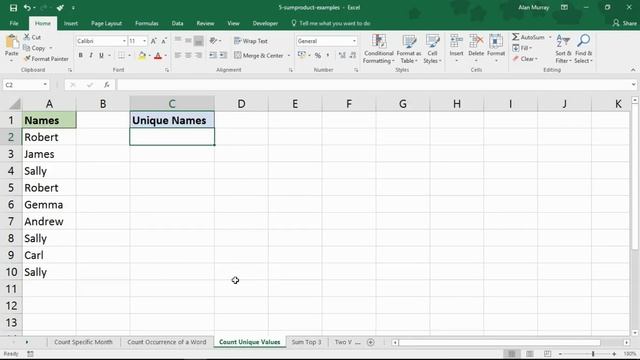
Task: Switch to the Page Layout tab
Action: pyautogui.click(x=106, y=23)
